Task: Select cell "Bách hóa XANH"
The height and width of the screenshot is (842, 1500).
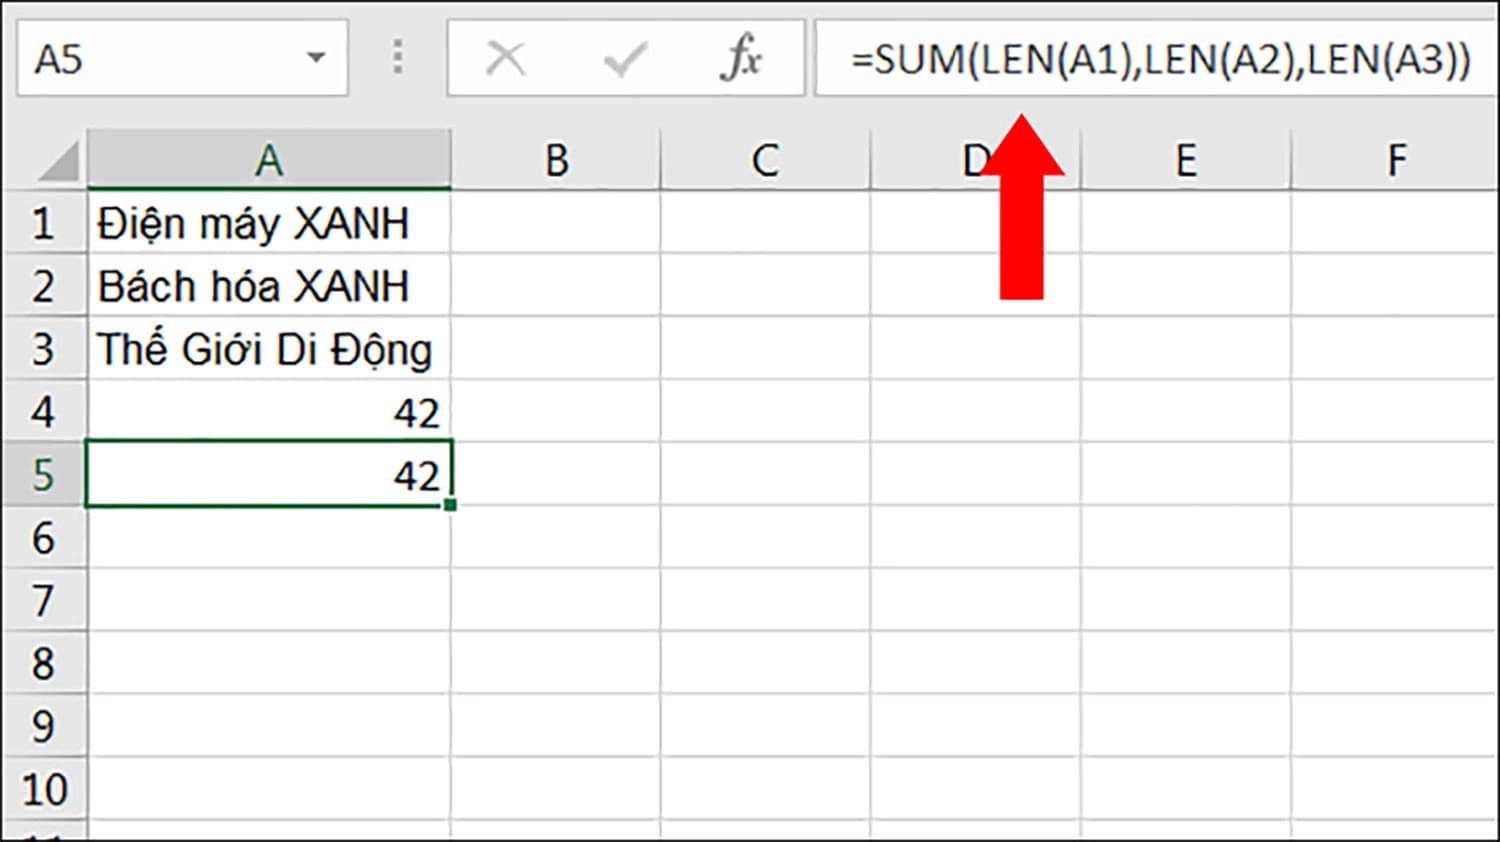Action: coord(269,285)
